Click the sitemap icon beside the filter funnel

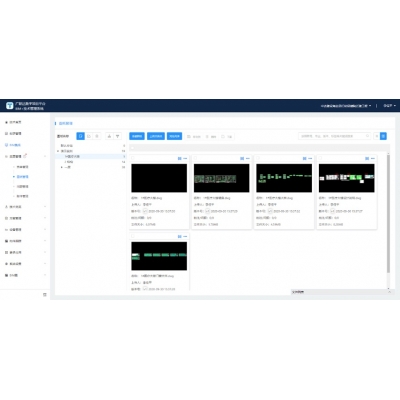109,136
